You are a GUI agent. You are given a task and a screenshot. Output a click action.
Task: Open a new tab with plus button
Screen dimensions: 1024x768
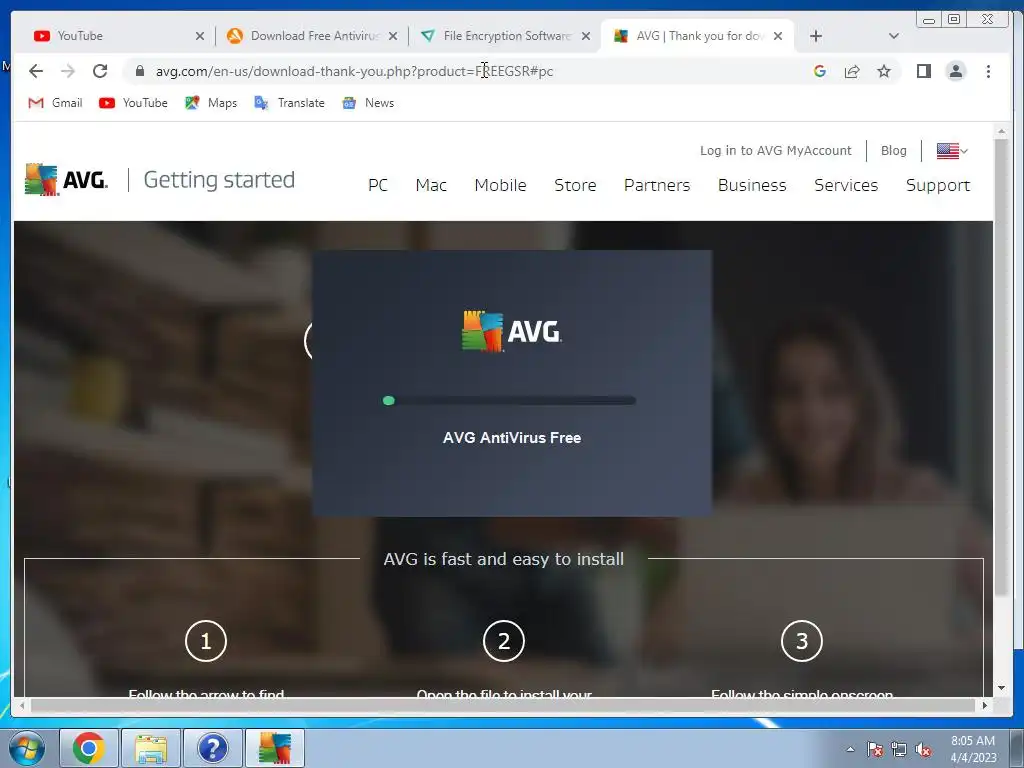(x=816, y=36)
